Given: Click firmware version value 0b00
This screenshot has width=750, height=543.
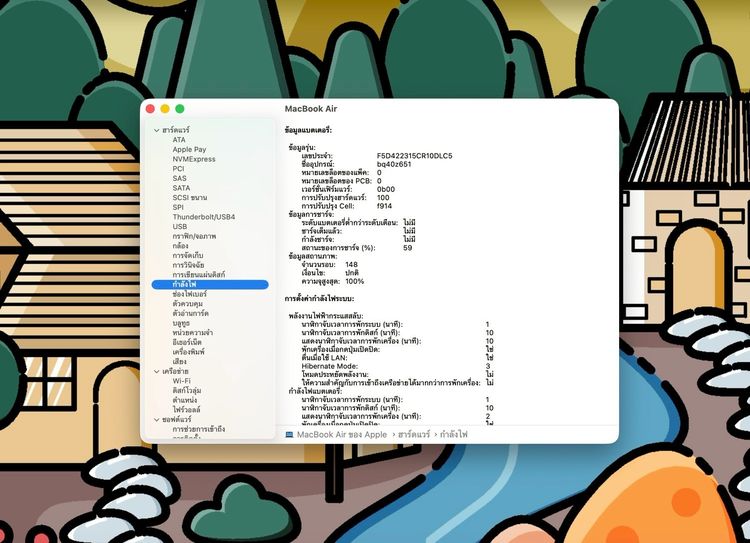Looking at the screenshot, I should pos(386,189).
